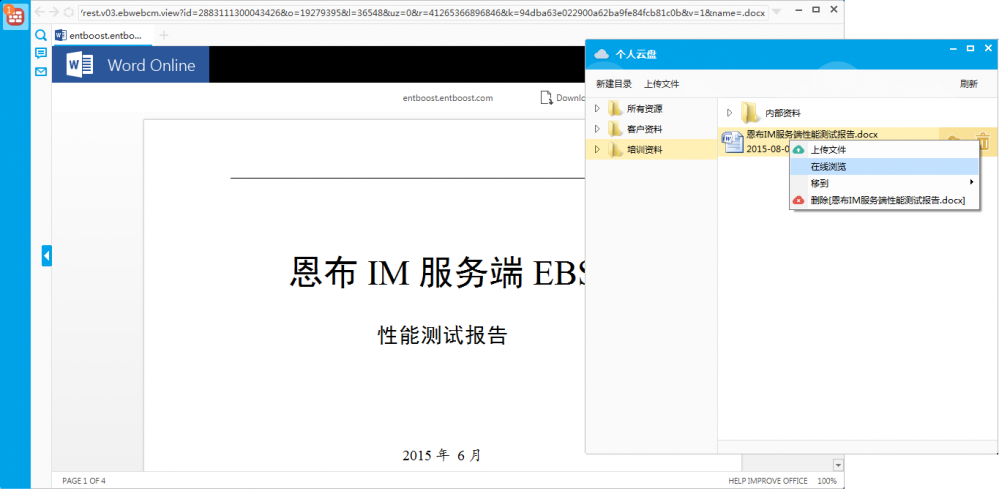Image resolution: width=999 pixels, height=491 pixels.
Task: Click the 2015 年 6 月 date text
Action: (x=442, y=455)
